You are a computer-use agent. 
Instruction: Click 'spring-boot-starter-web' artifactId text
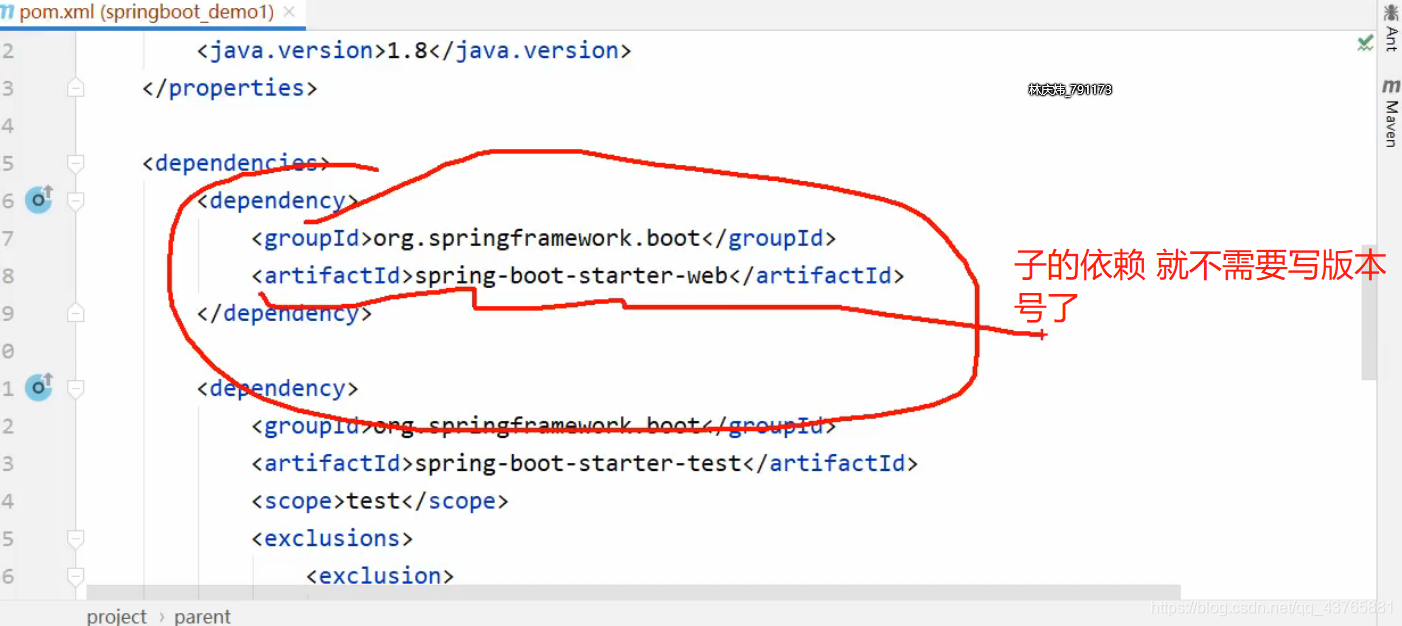(x=570, y=275)
